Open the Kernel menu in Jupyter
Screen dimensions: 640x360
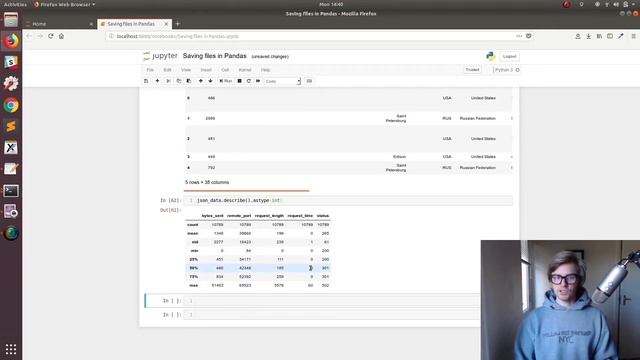click(x=245, y=70)
